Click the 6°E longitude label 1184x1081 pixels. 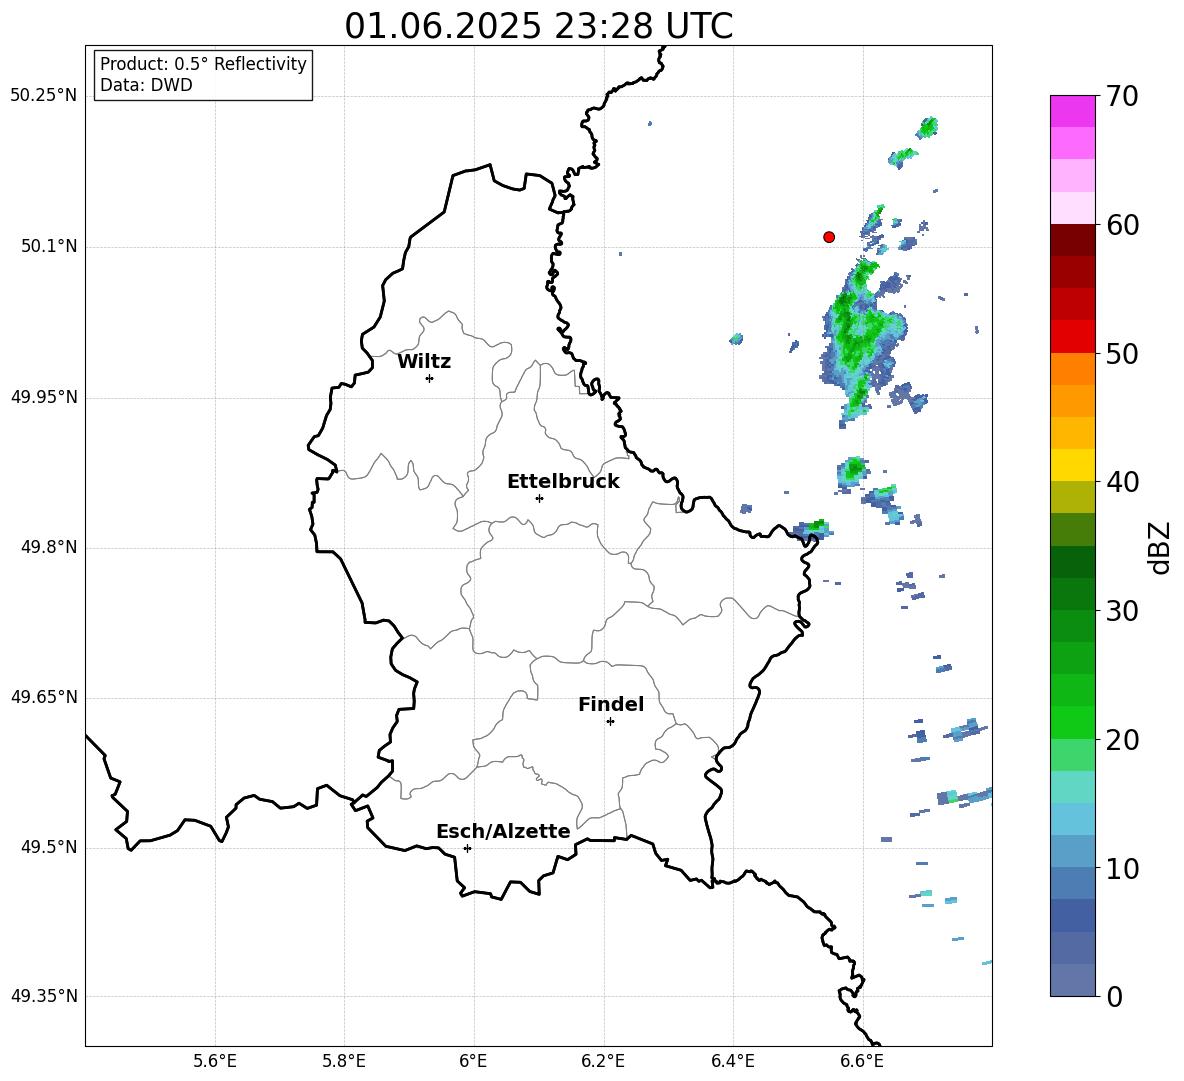tap(473, 1062)
